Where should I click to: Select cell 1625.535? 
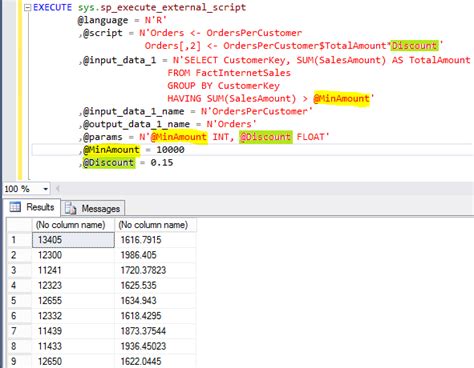click(x=155, y=286)
